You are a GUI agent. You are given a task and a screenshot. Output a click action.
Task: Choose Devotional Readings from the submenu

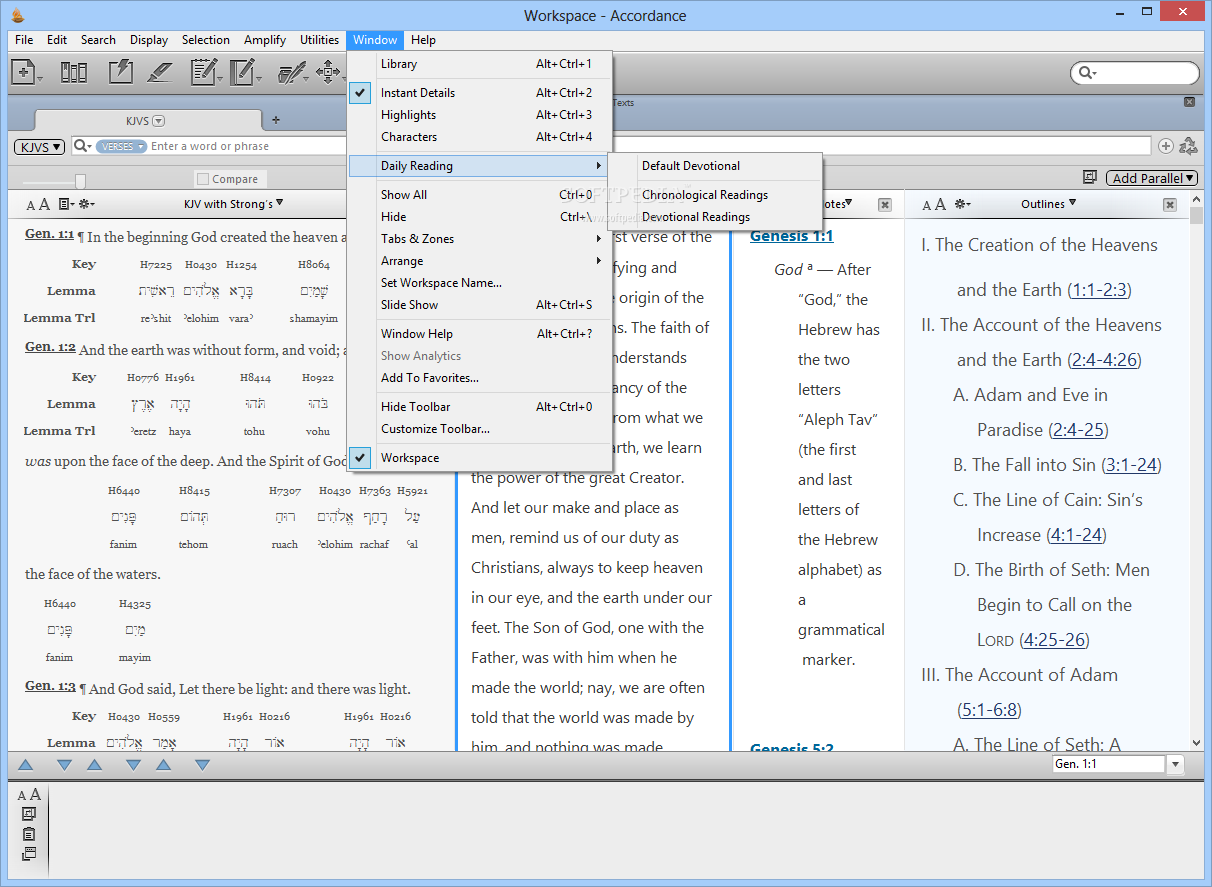(715, 216)
